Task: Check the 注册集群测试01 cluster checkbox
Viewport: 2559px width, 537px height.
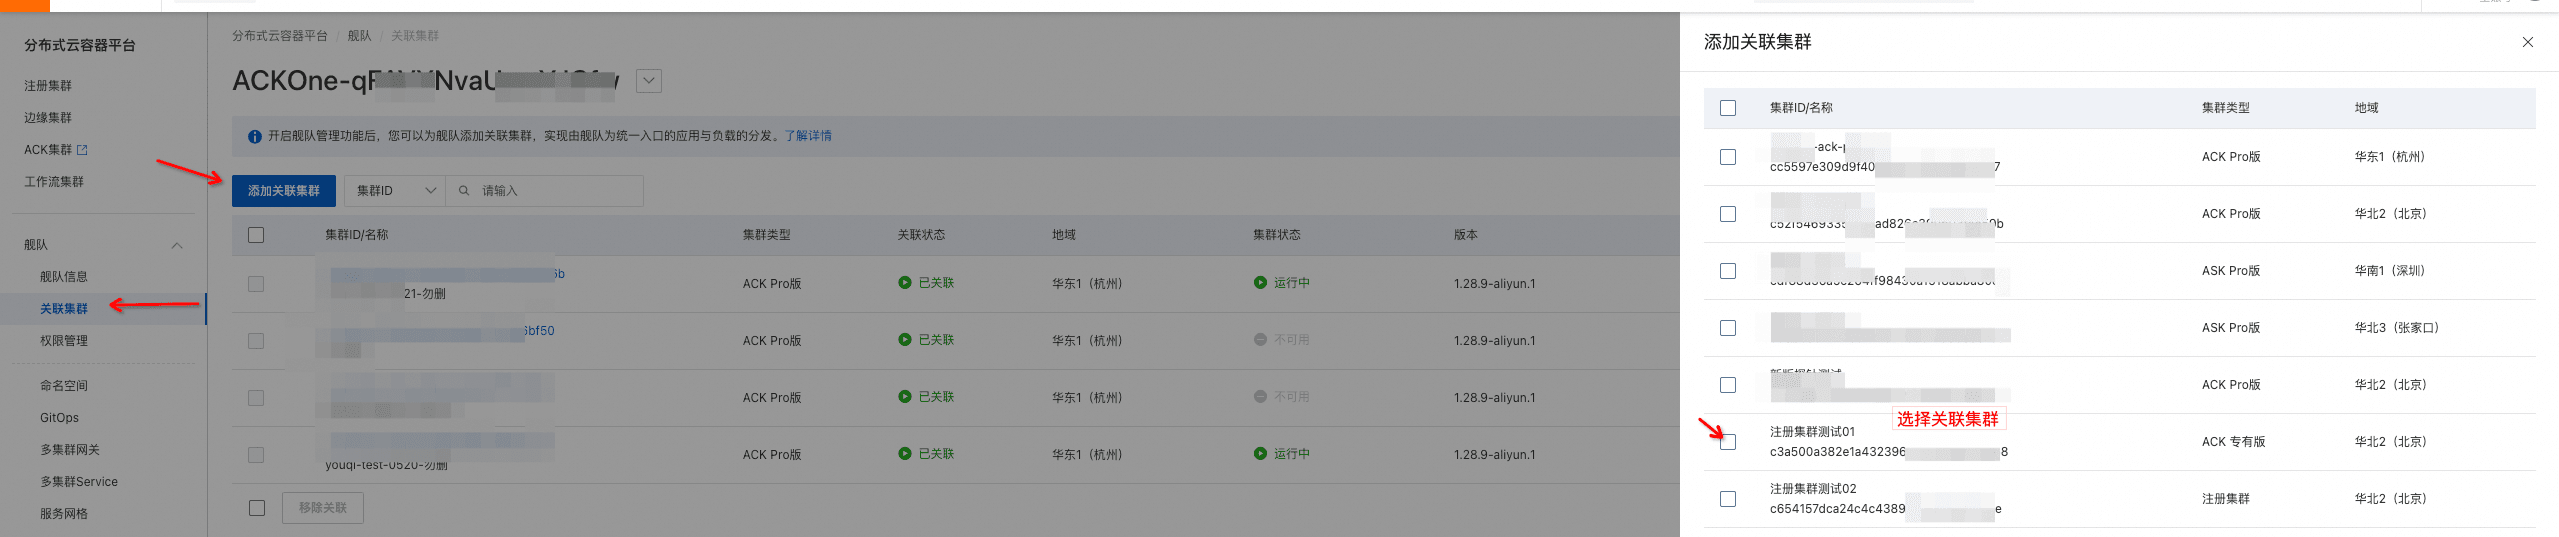Action: 1728,442
